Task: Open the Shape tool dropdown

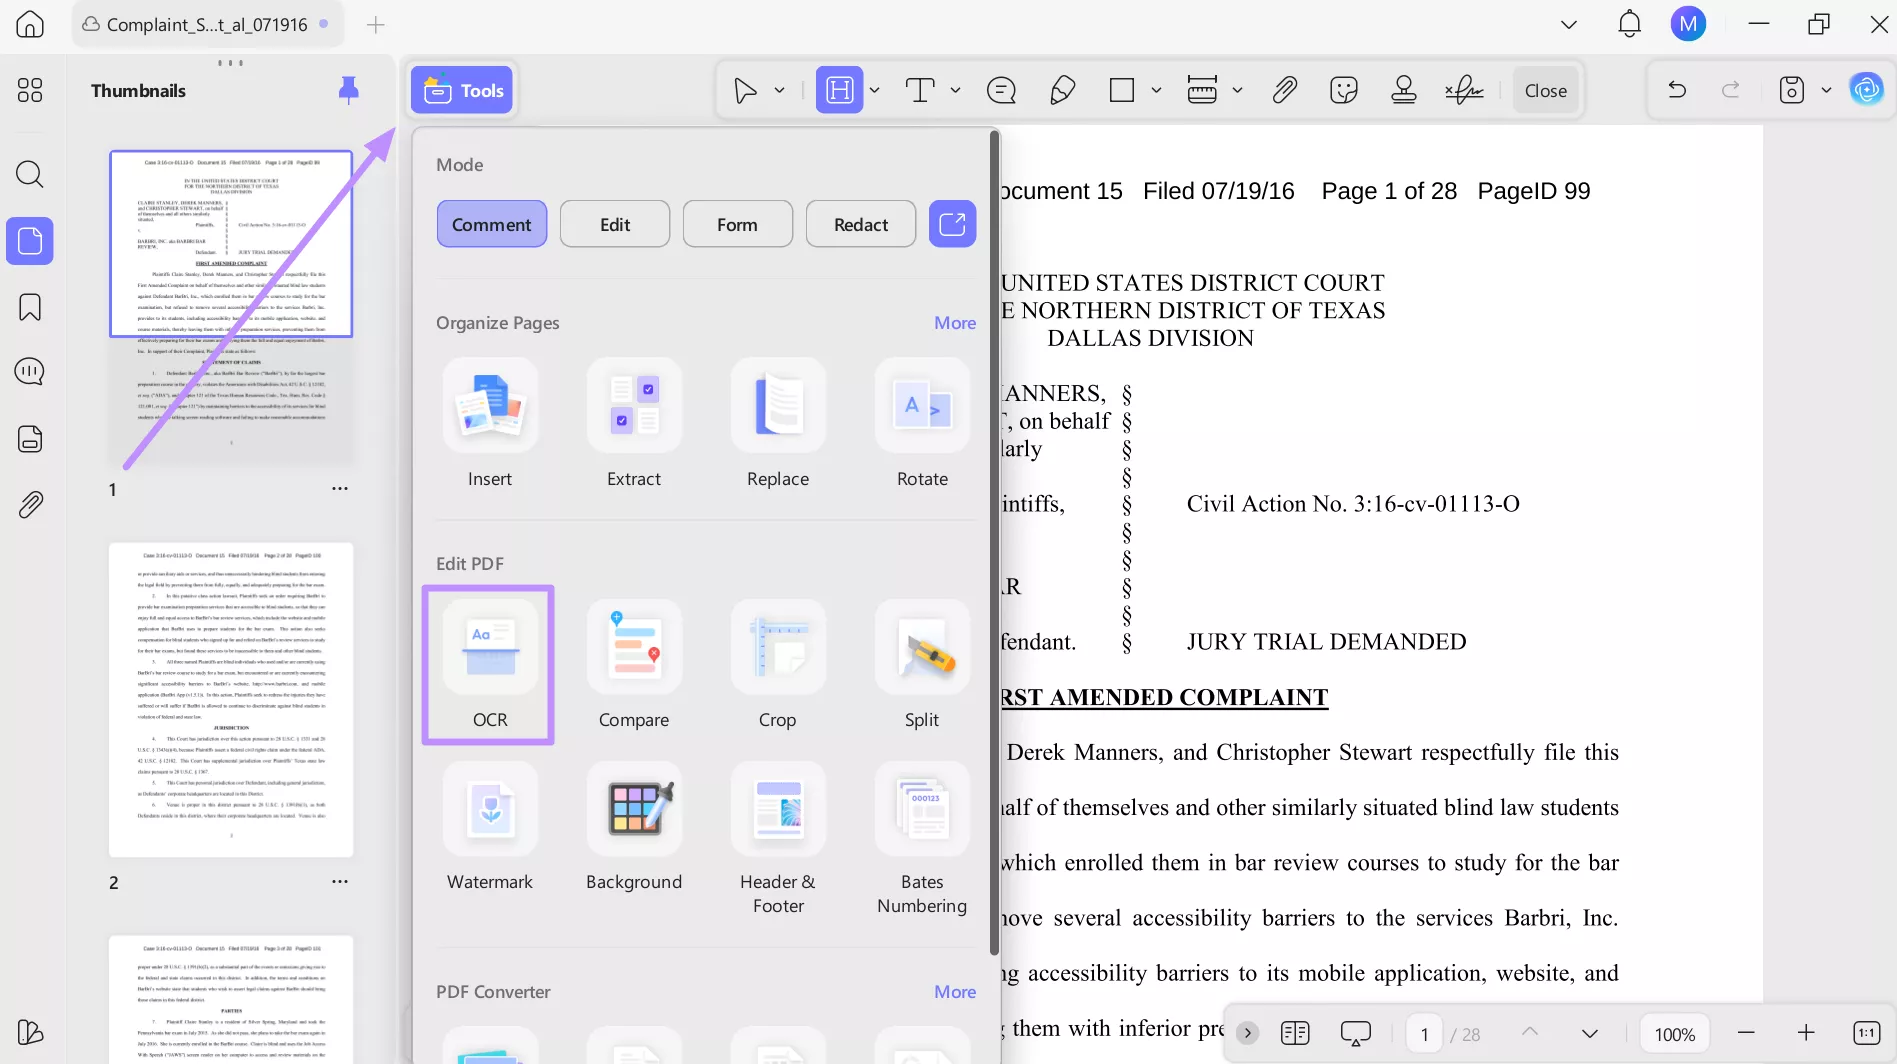Action: coord(1157,90)
